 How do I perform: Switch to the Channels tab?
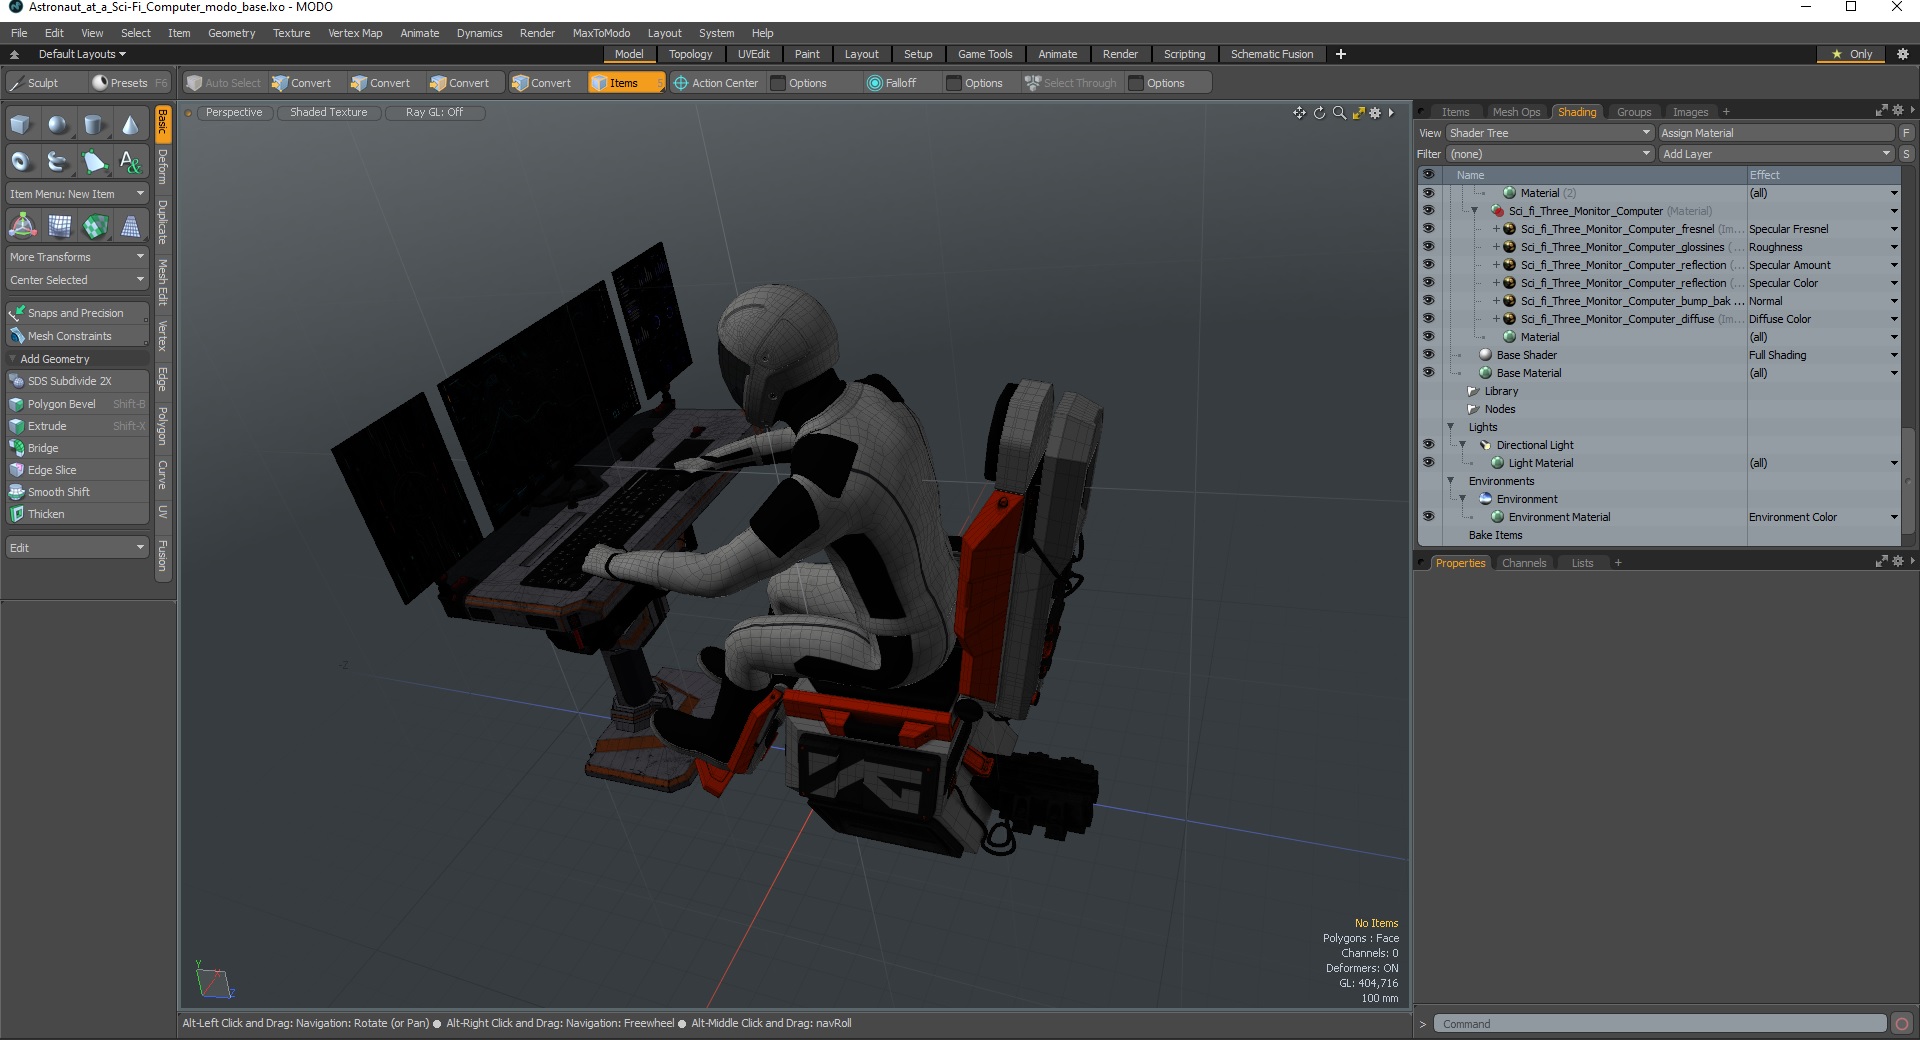coord(1524,563)
